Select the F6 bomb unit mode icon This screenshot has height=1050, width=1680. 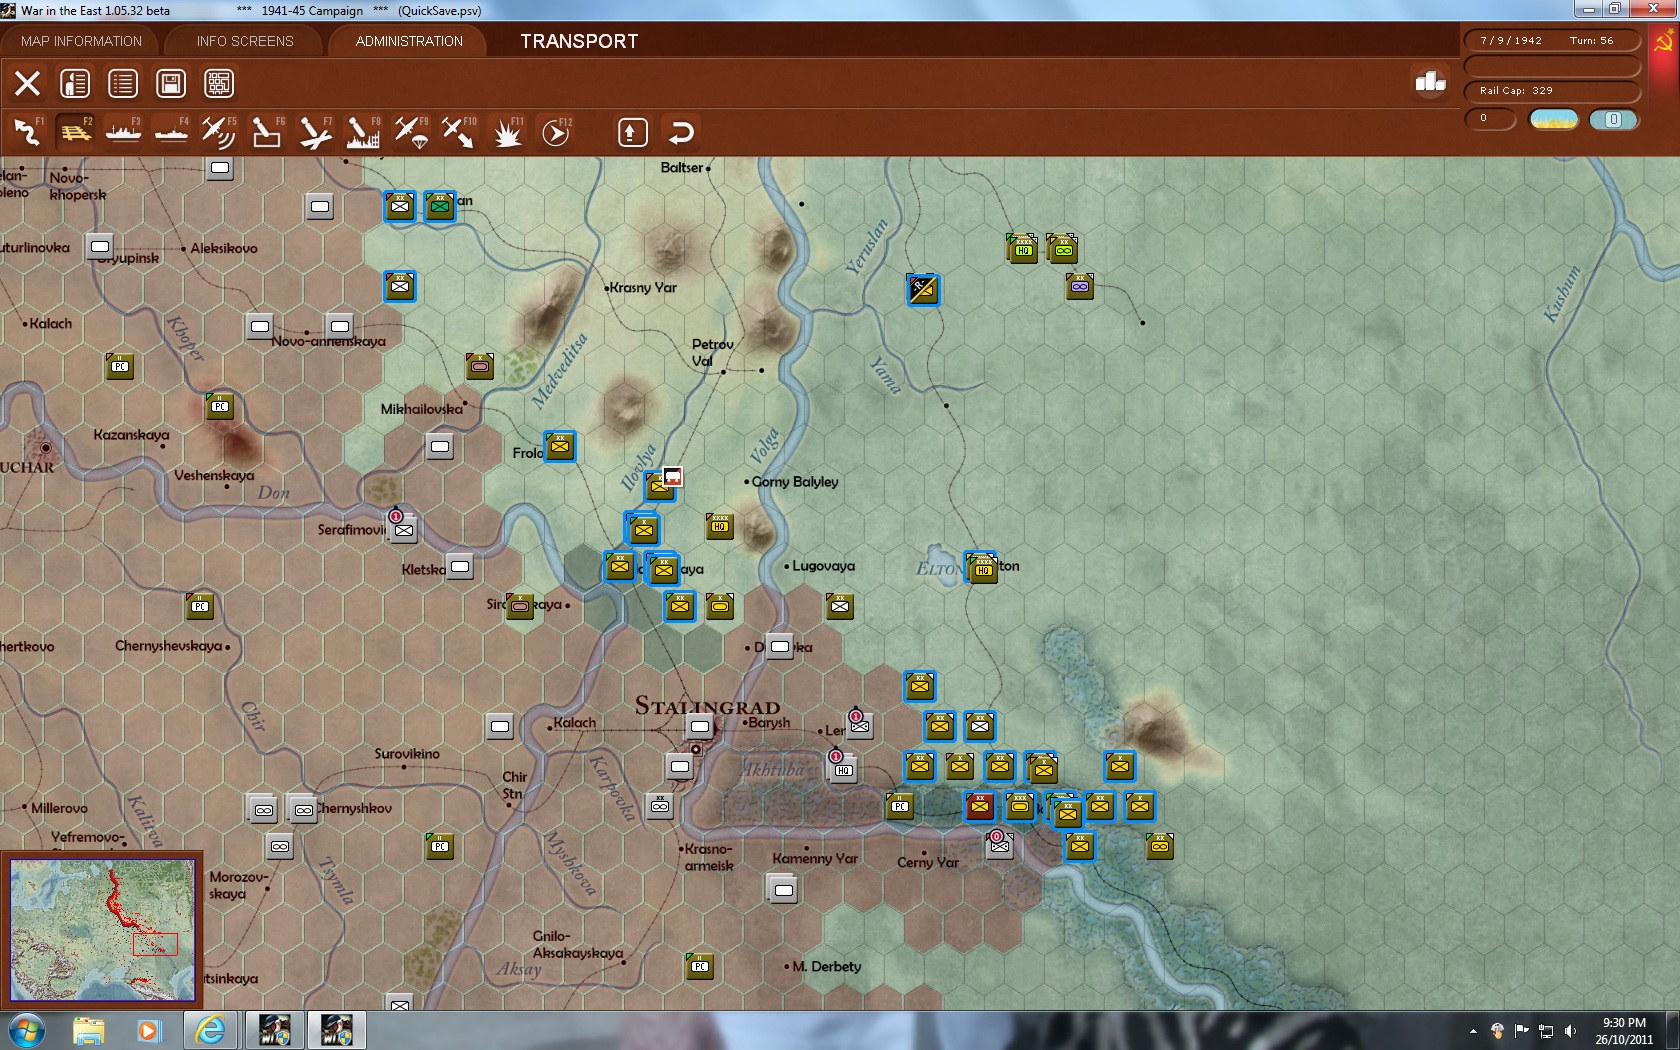[267, 132]
